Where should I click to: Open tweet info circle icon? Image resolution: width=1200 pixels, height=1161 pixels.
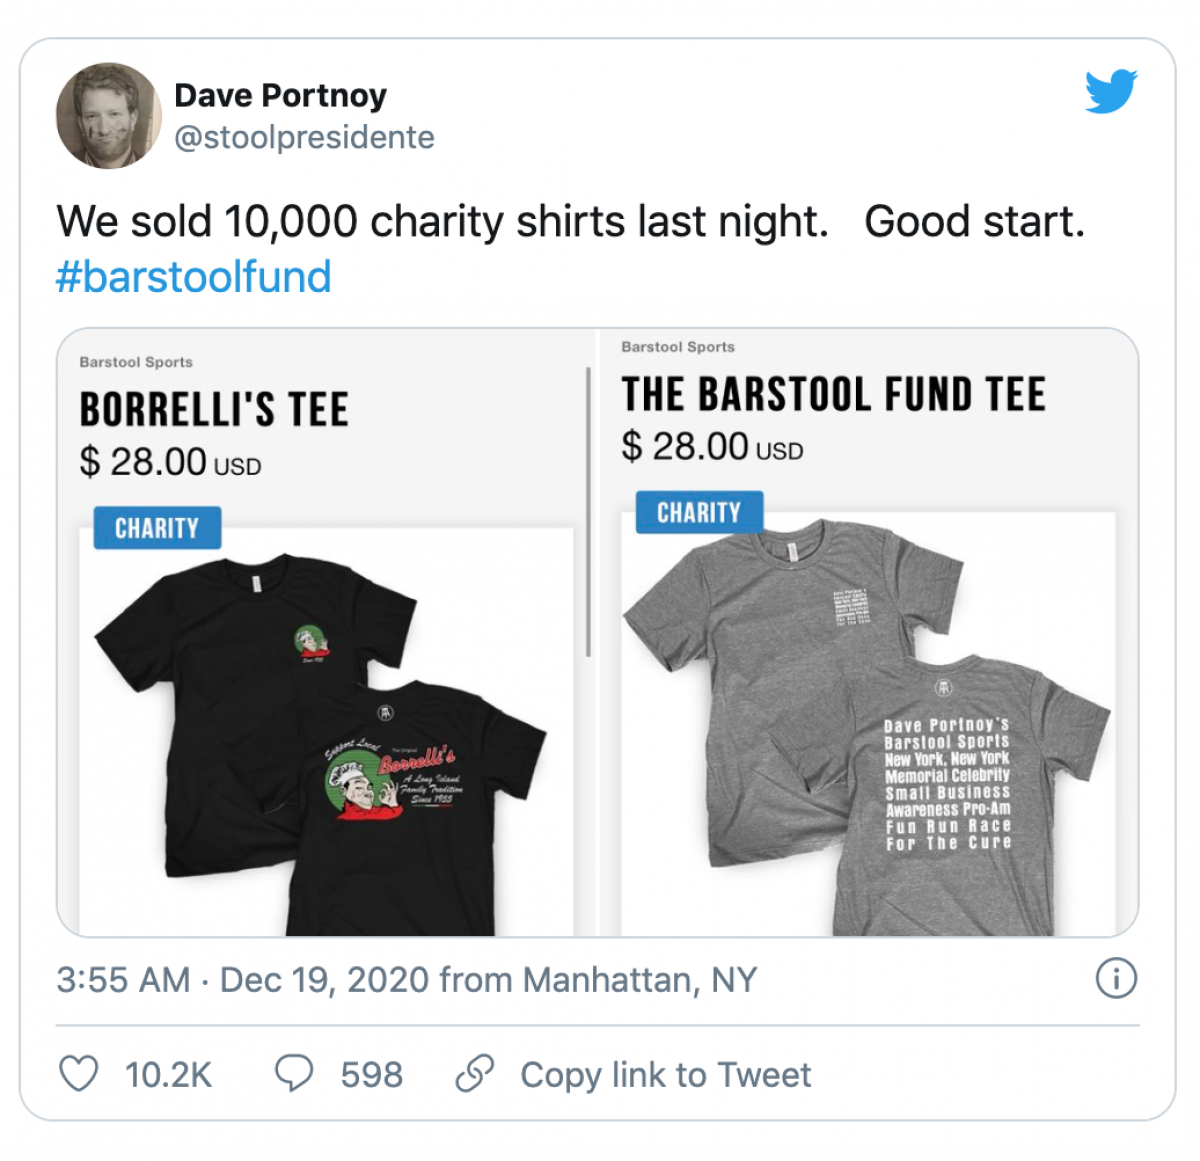coord(1116,978)
